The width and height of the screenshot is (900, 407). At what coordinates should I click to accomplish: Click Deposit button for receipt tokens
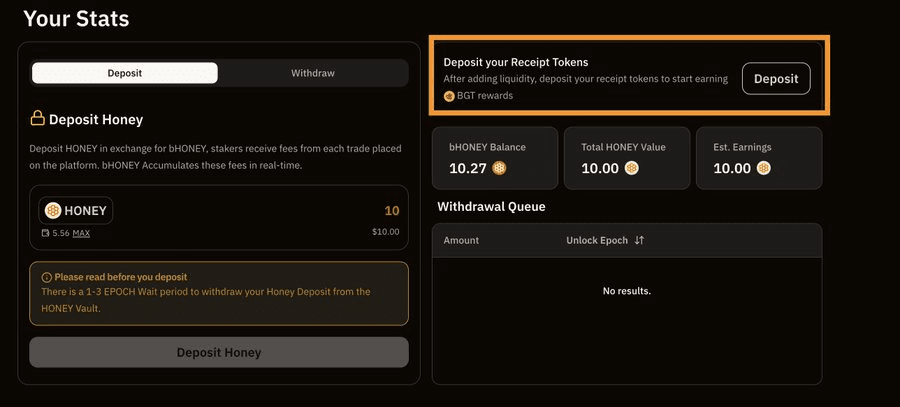pos(776,79)
